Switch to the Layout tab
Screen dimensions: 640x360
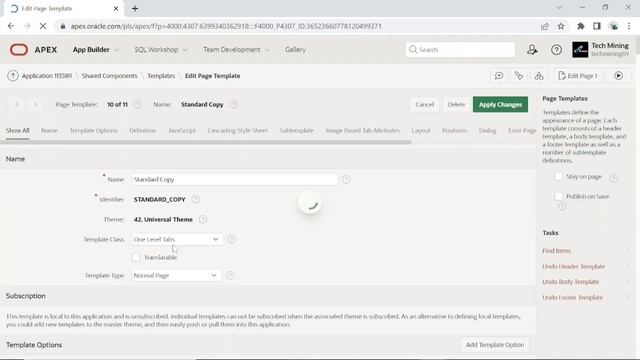pyautogui.click(x=421, y=131)
